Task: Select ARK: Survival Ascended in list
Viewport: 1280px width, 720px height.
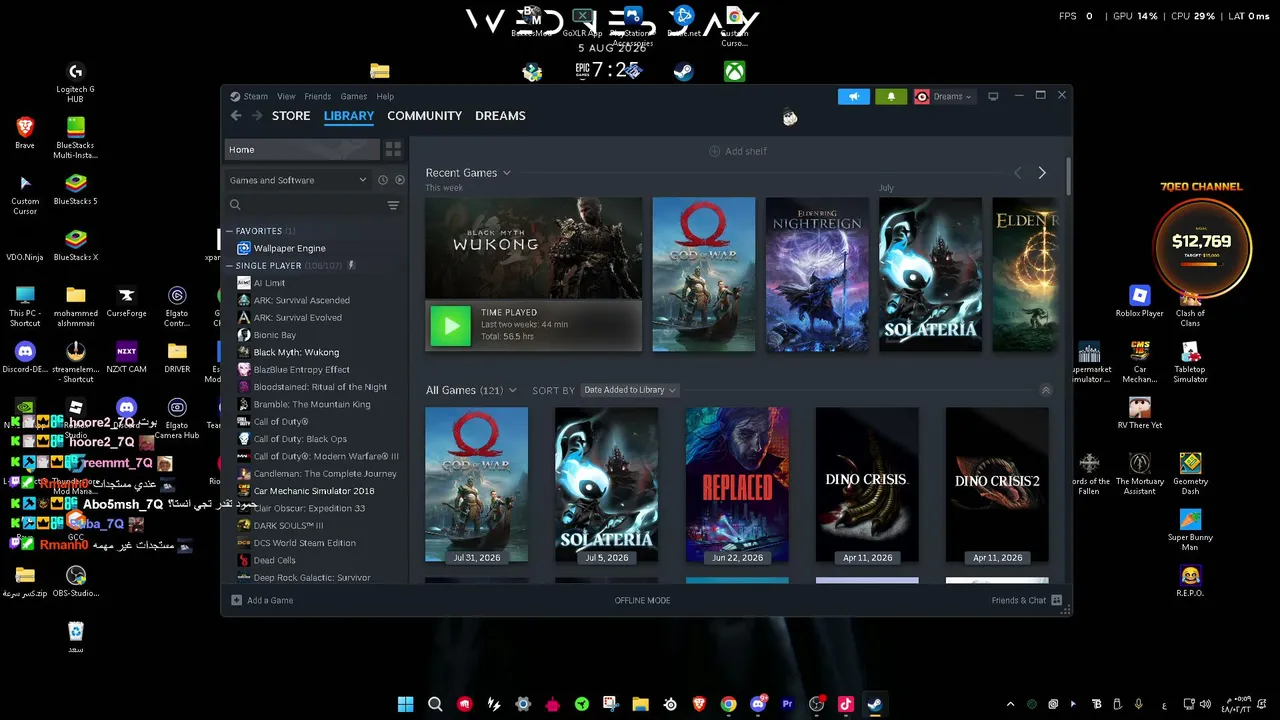Action: click(x=301, y=300)
